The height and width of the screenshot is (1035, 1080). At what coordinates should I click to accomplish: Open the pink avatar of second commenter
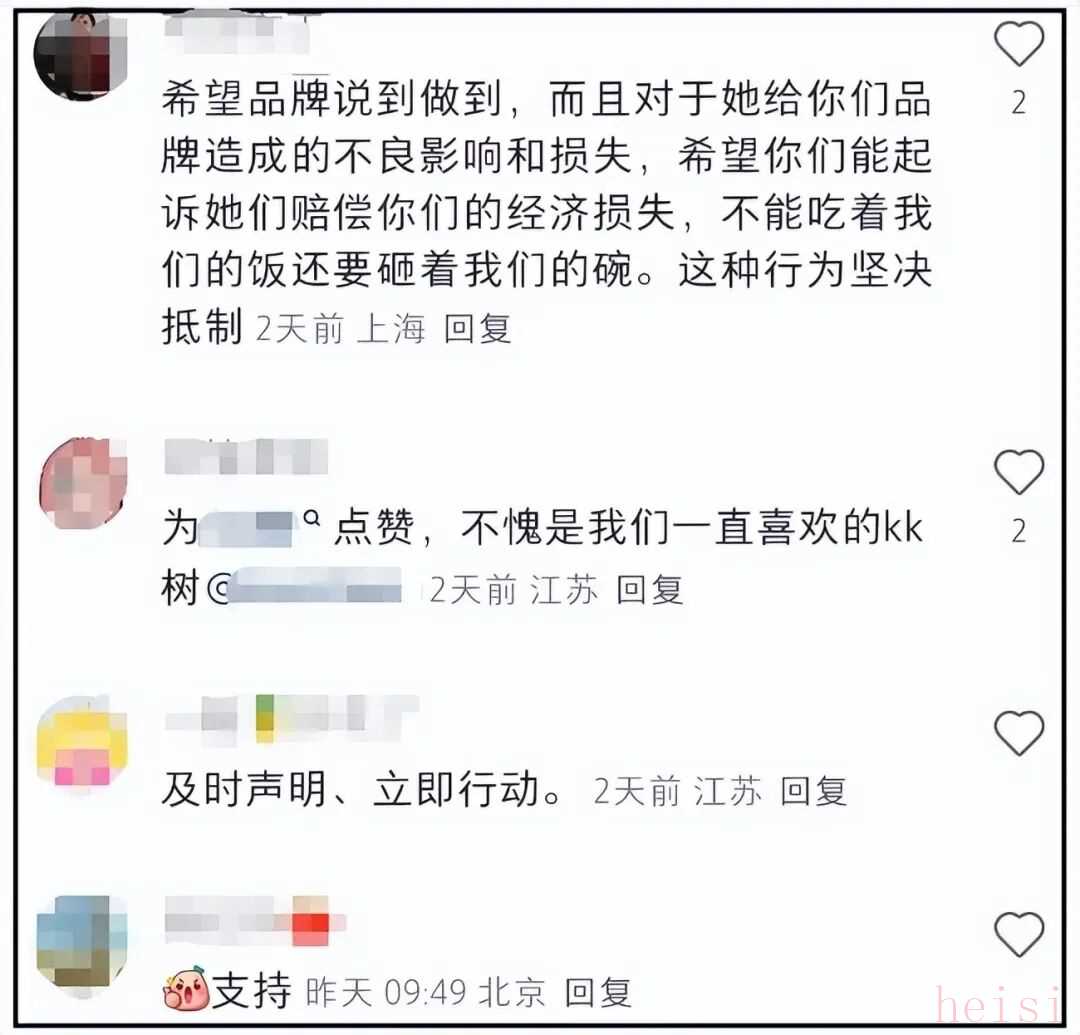(84, 483)
